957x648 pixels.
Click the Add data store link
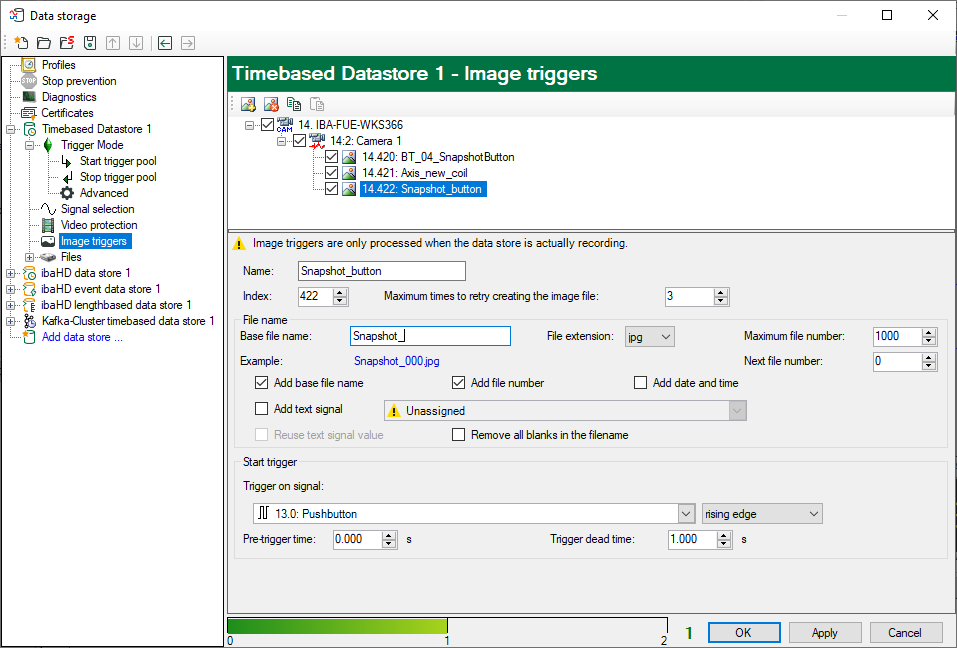[x=82, y=337]
